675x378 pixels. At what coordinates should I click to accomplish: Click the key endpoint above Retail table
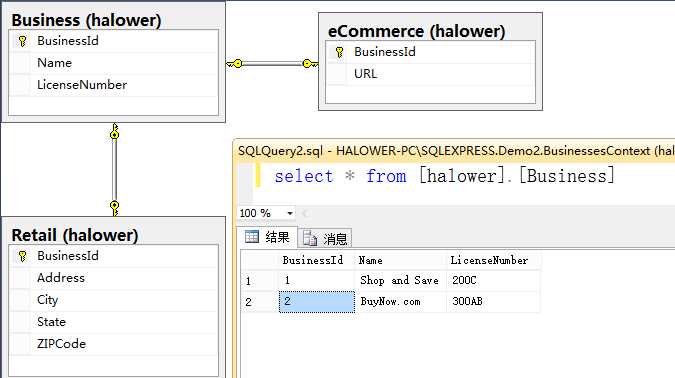(x=114, y=208)
